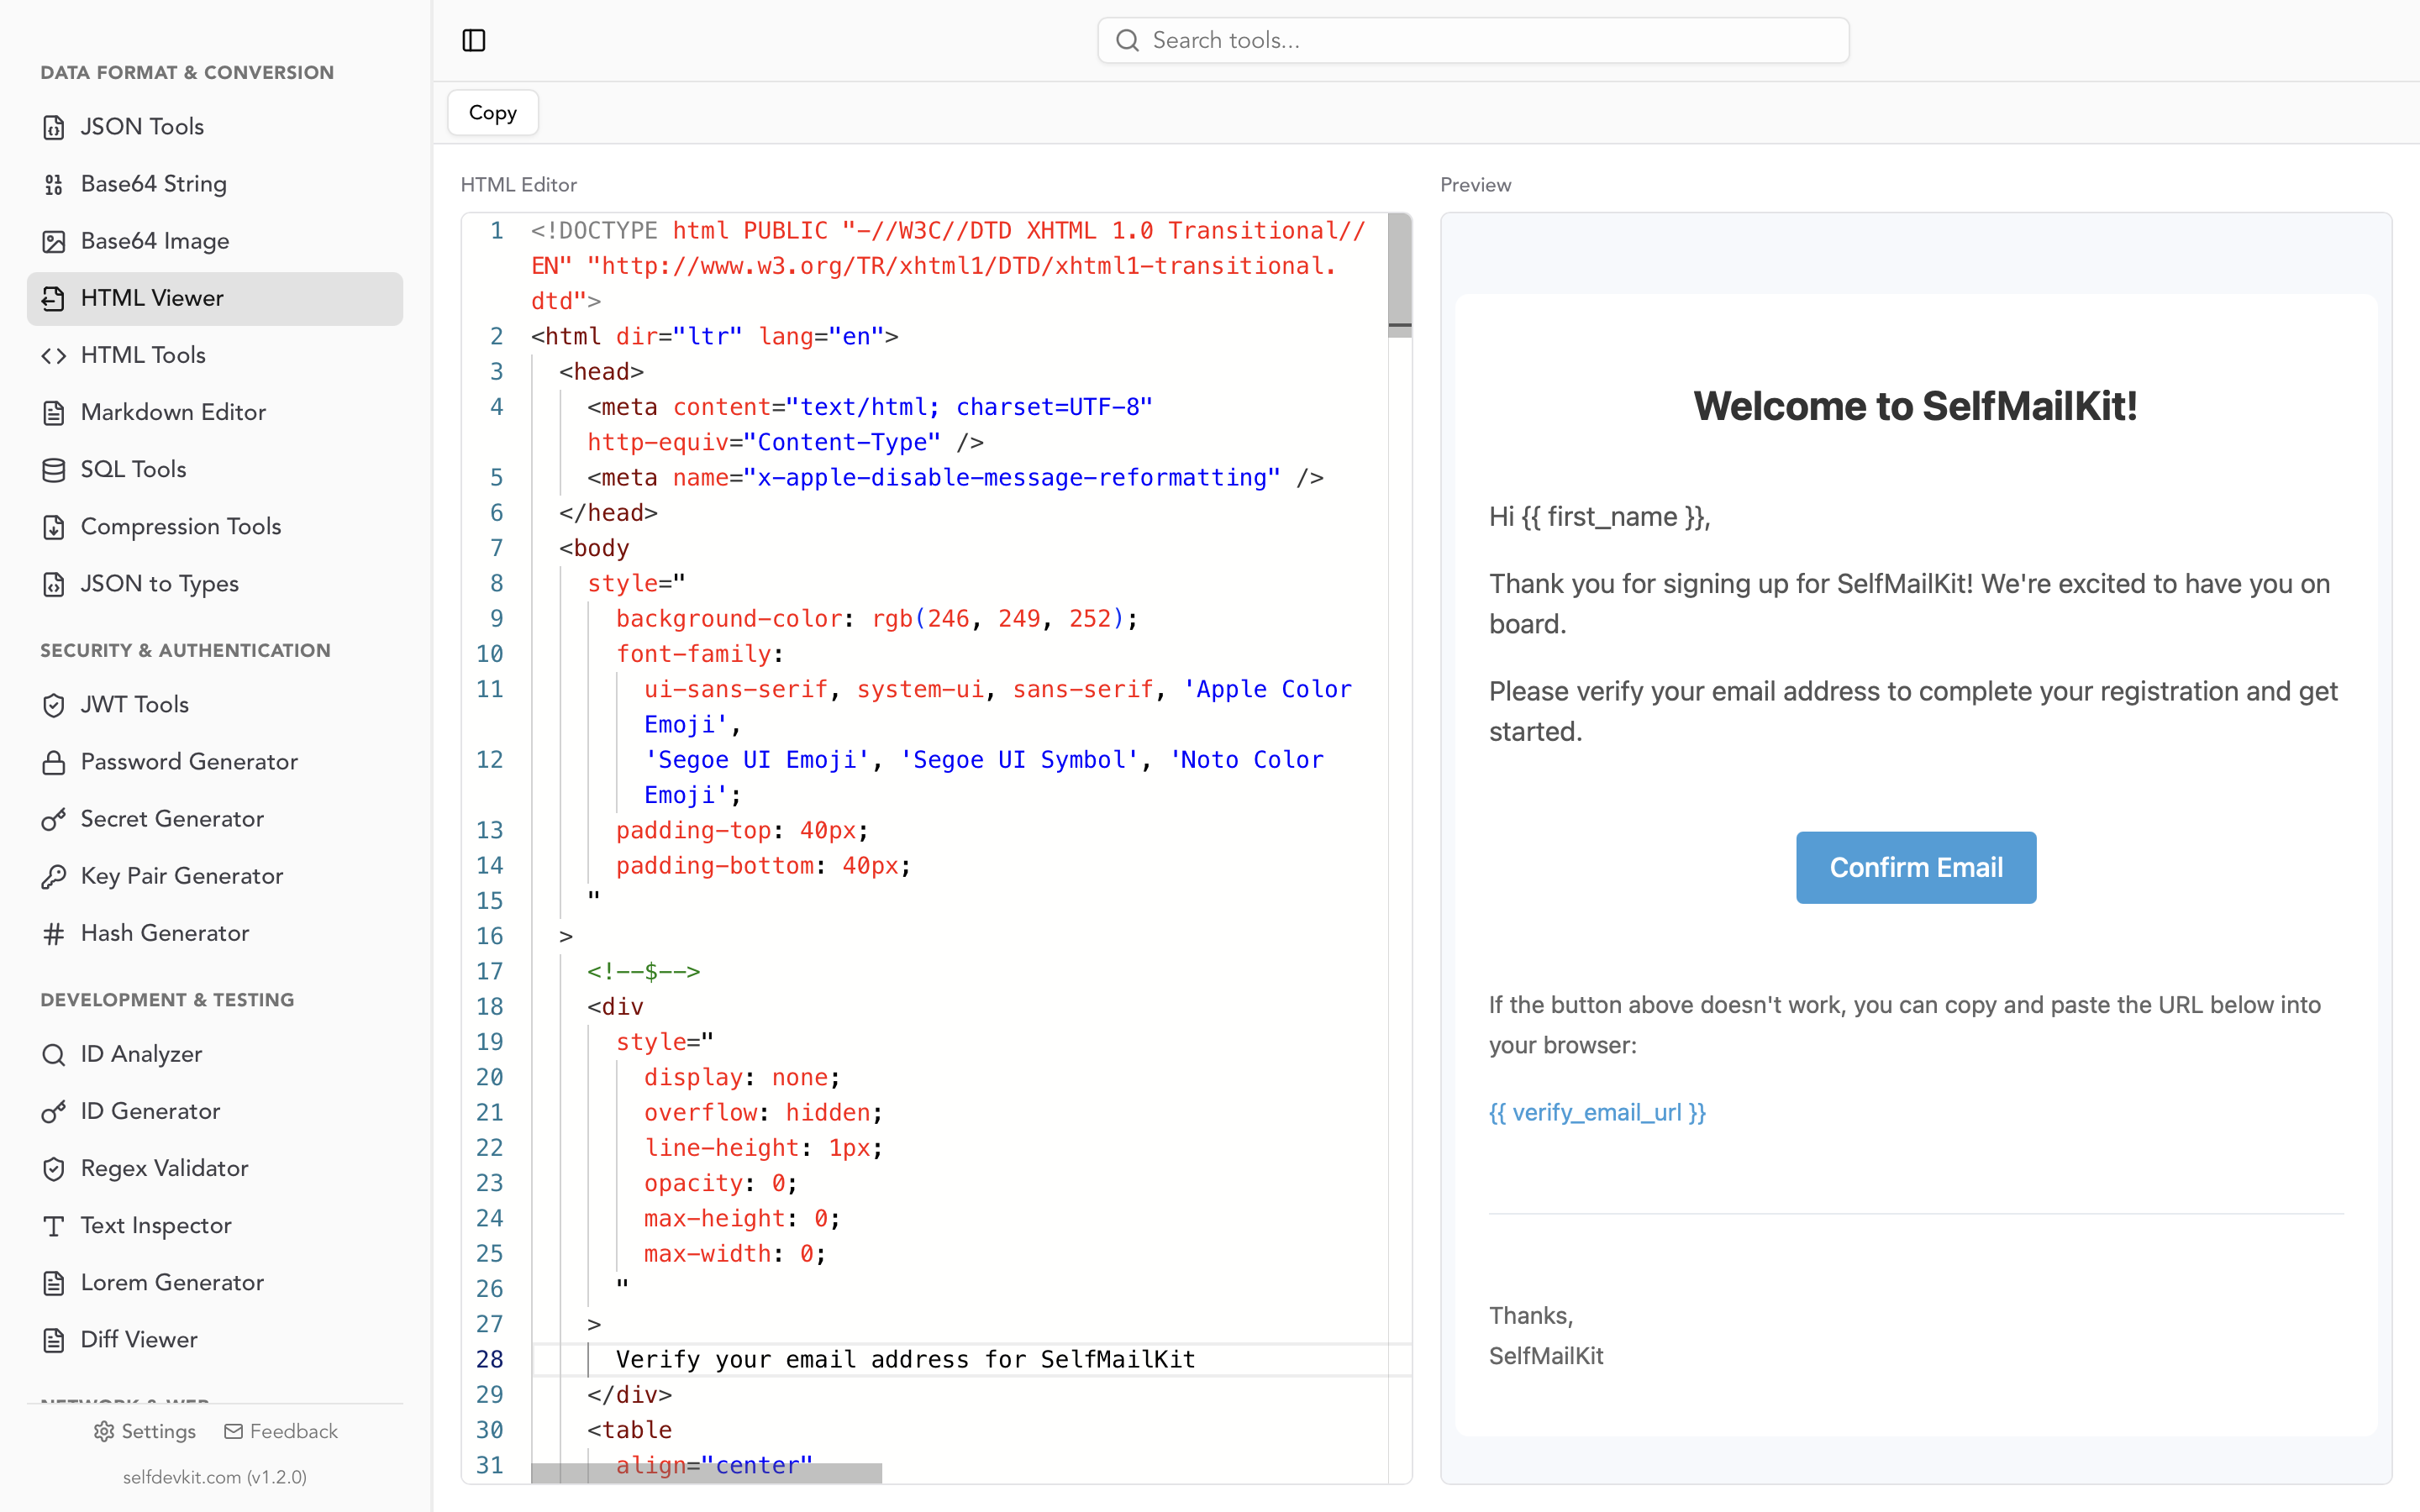Click the Text Inspector type icon

point(54,1225)
